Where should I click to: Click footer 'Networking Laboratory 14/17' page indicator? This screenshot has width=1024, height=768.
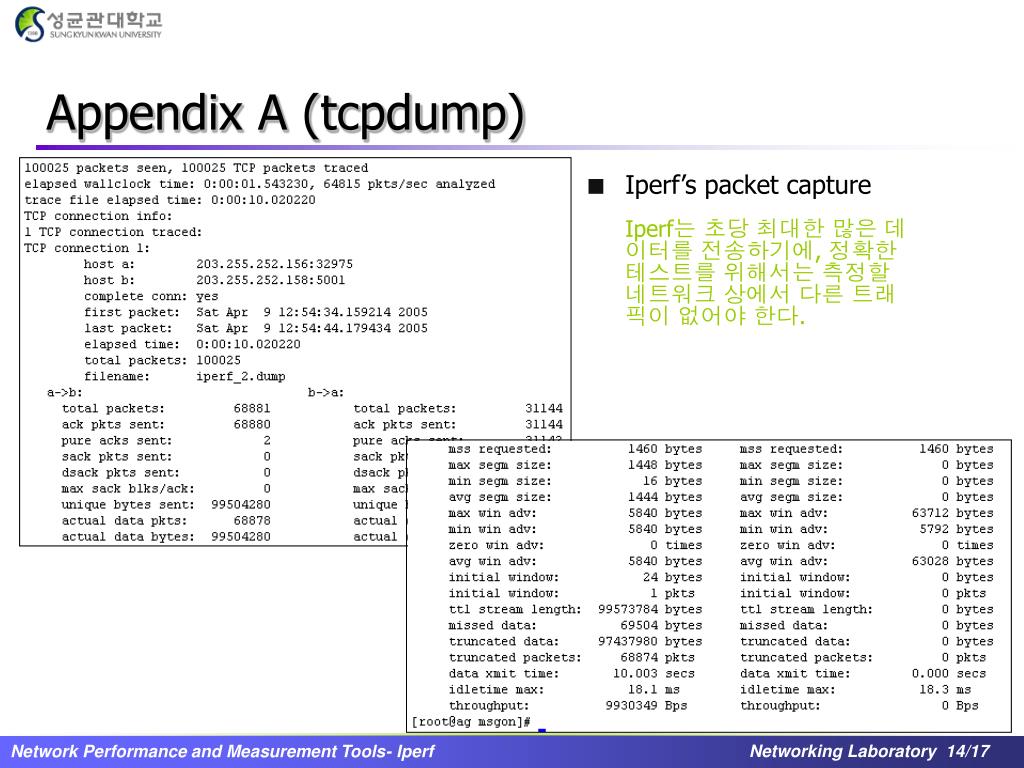(x=870, y=751)
